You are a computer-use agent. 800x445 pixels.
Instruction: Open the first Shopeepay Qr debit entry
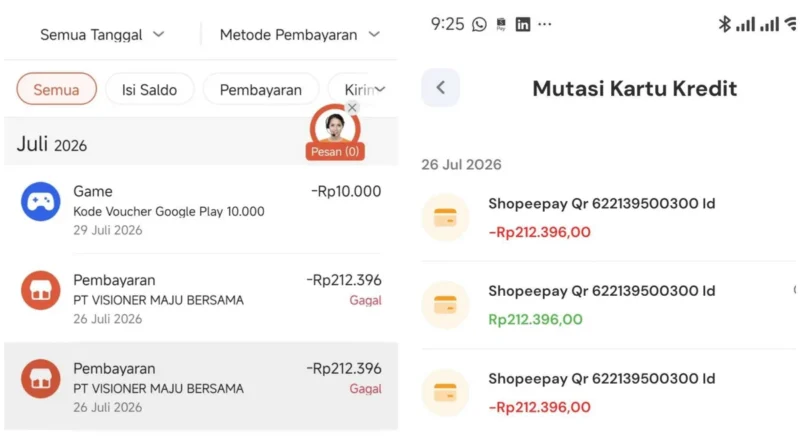tap(608, 217)
